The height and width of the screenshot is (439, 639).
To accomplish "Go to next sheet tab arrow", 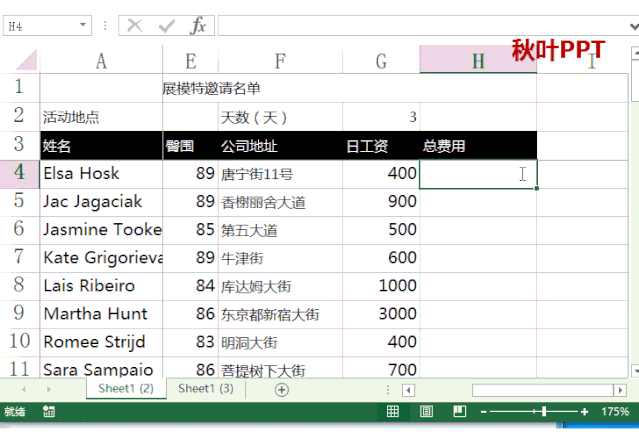I will point(48,389).
